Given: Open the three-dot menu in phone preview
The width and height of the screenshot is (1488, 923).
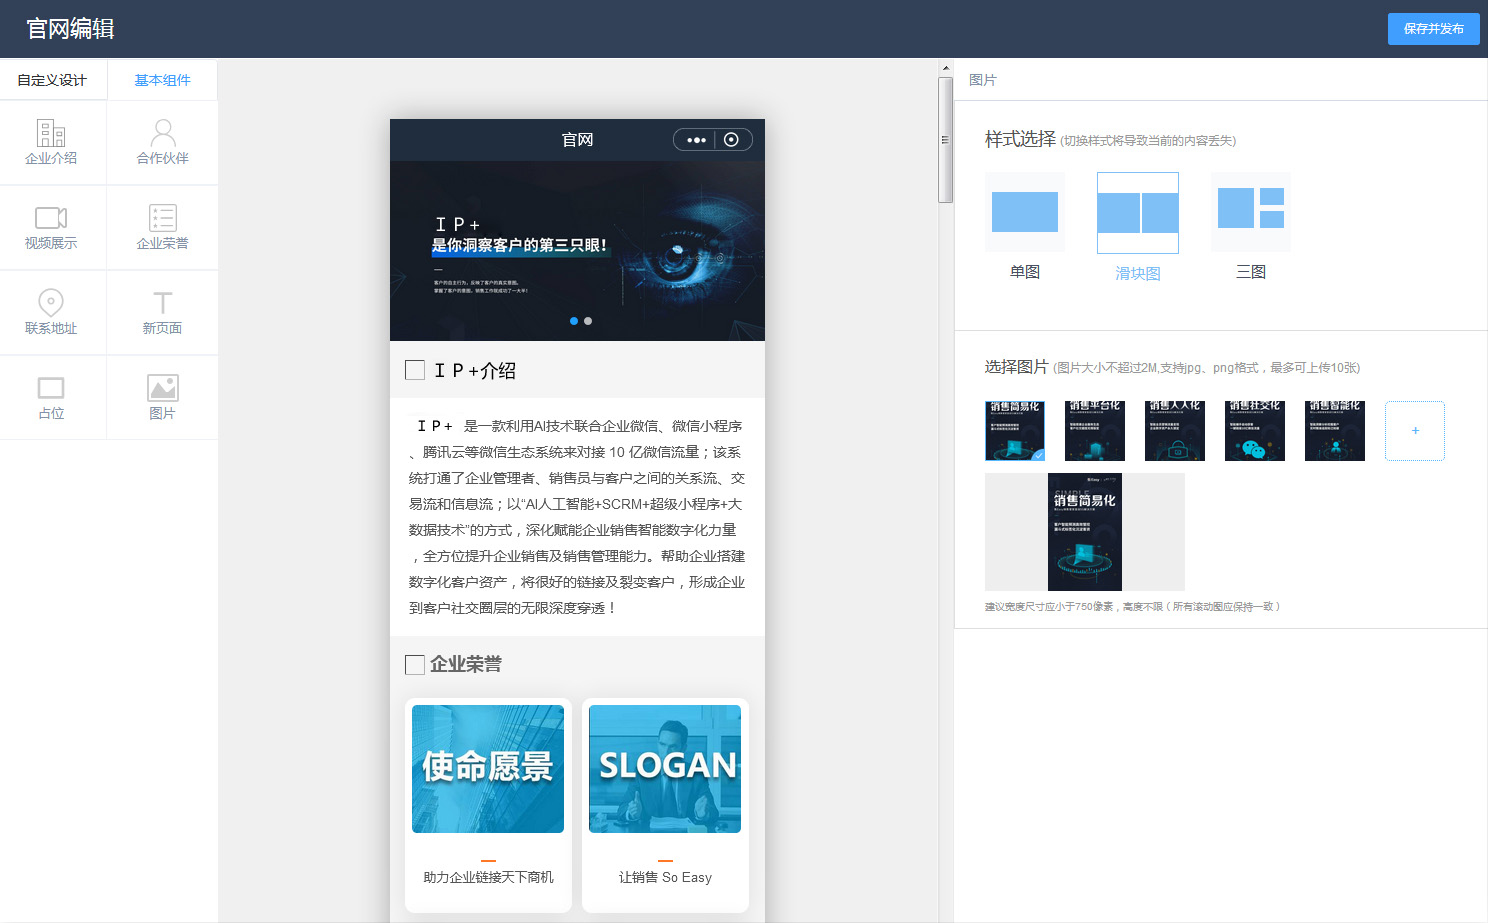Looking at the screenshot, I should point(696,140).
